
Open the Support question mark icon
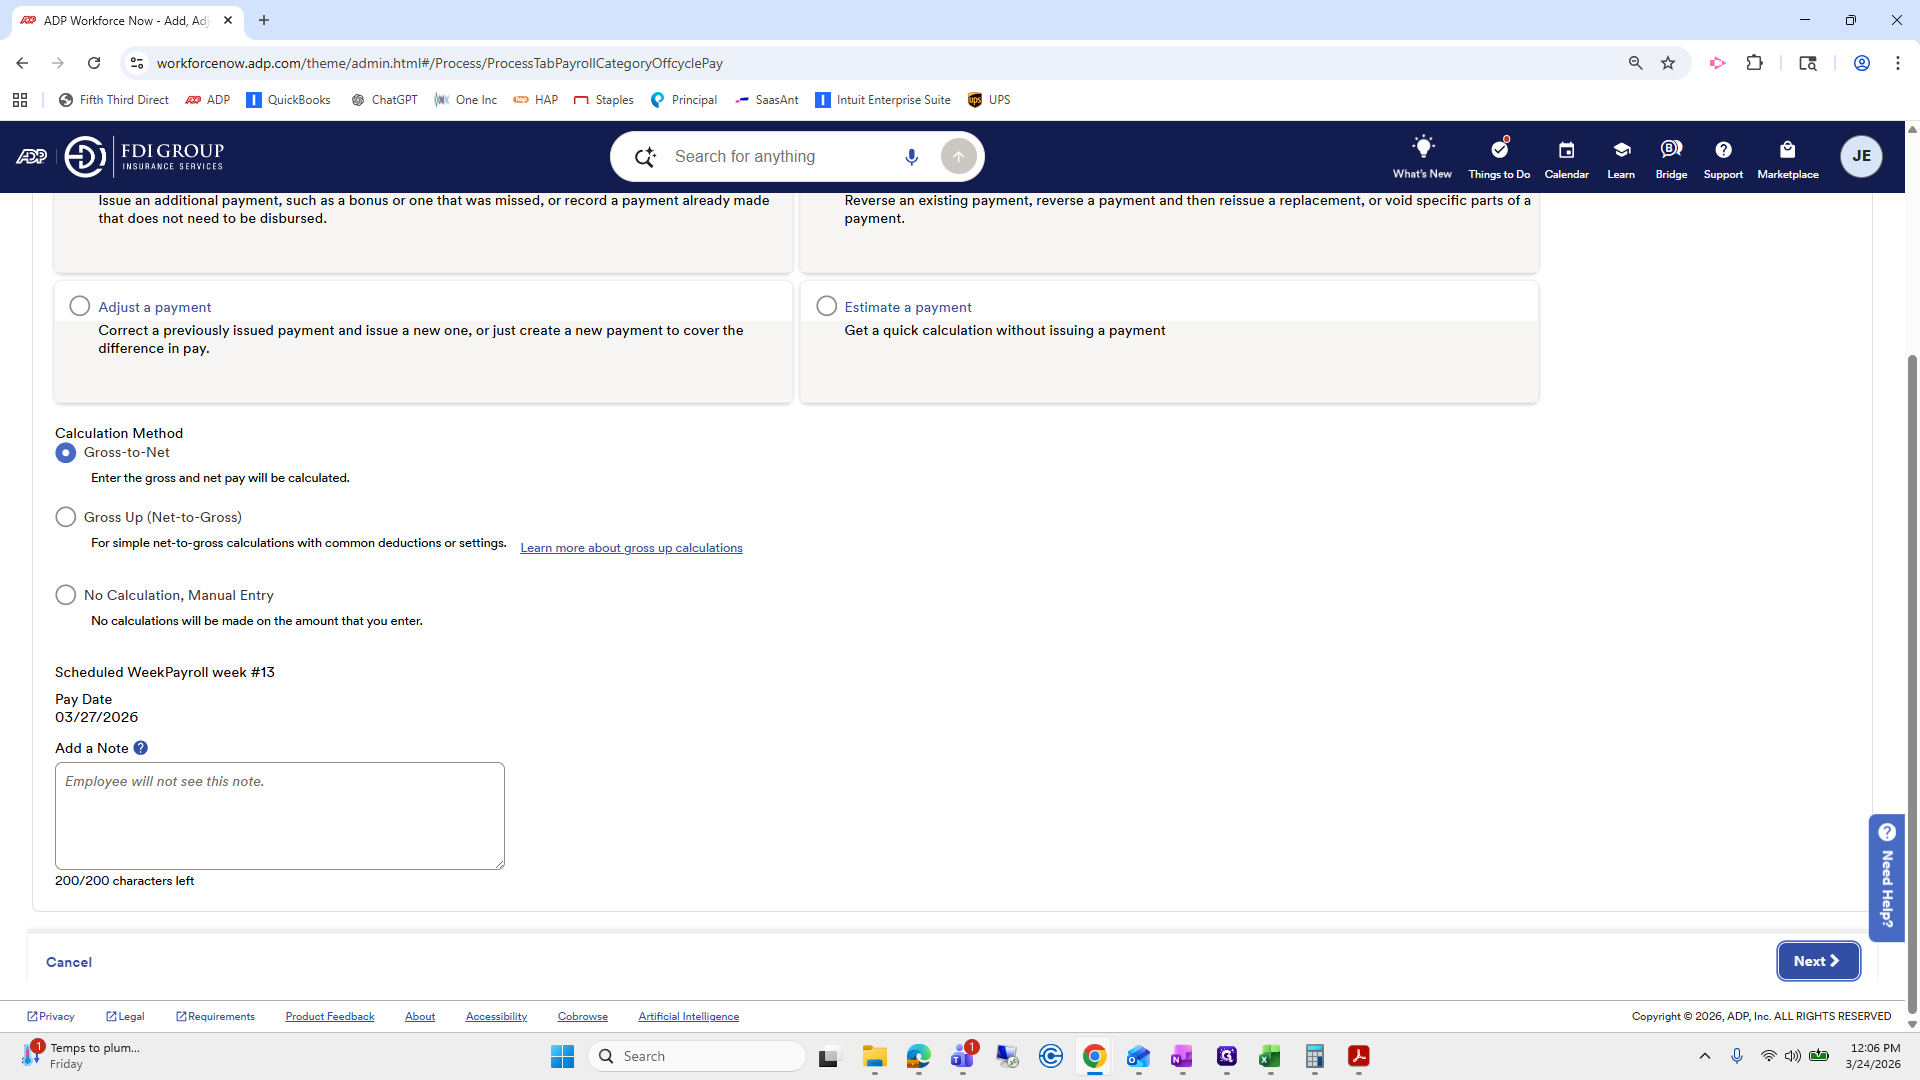coord(1723,150)
